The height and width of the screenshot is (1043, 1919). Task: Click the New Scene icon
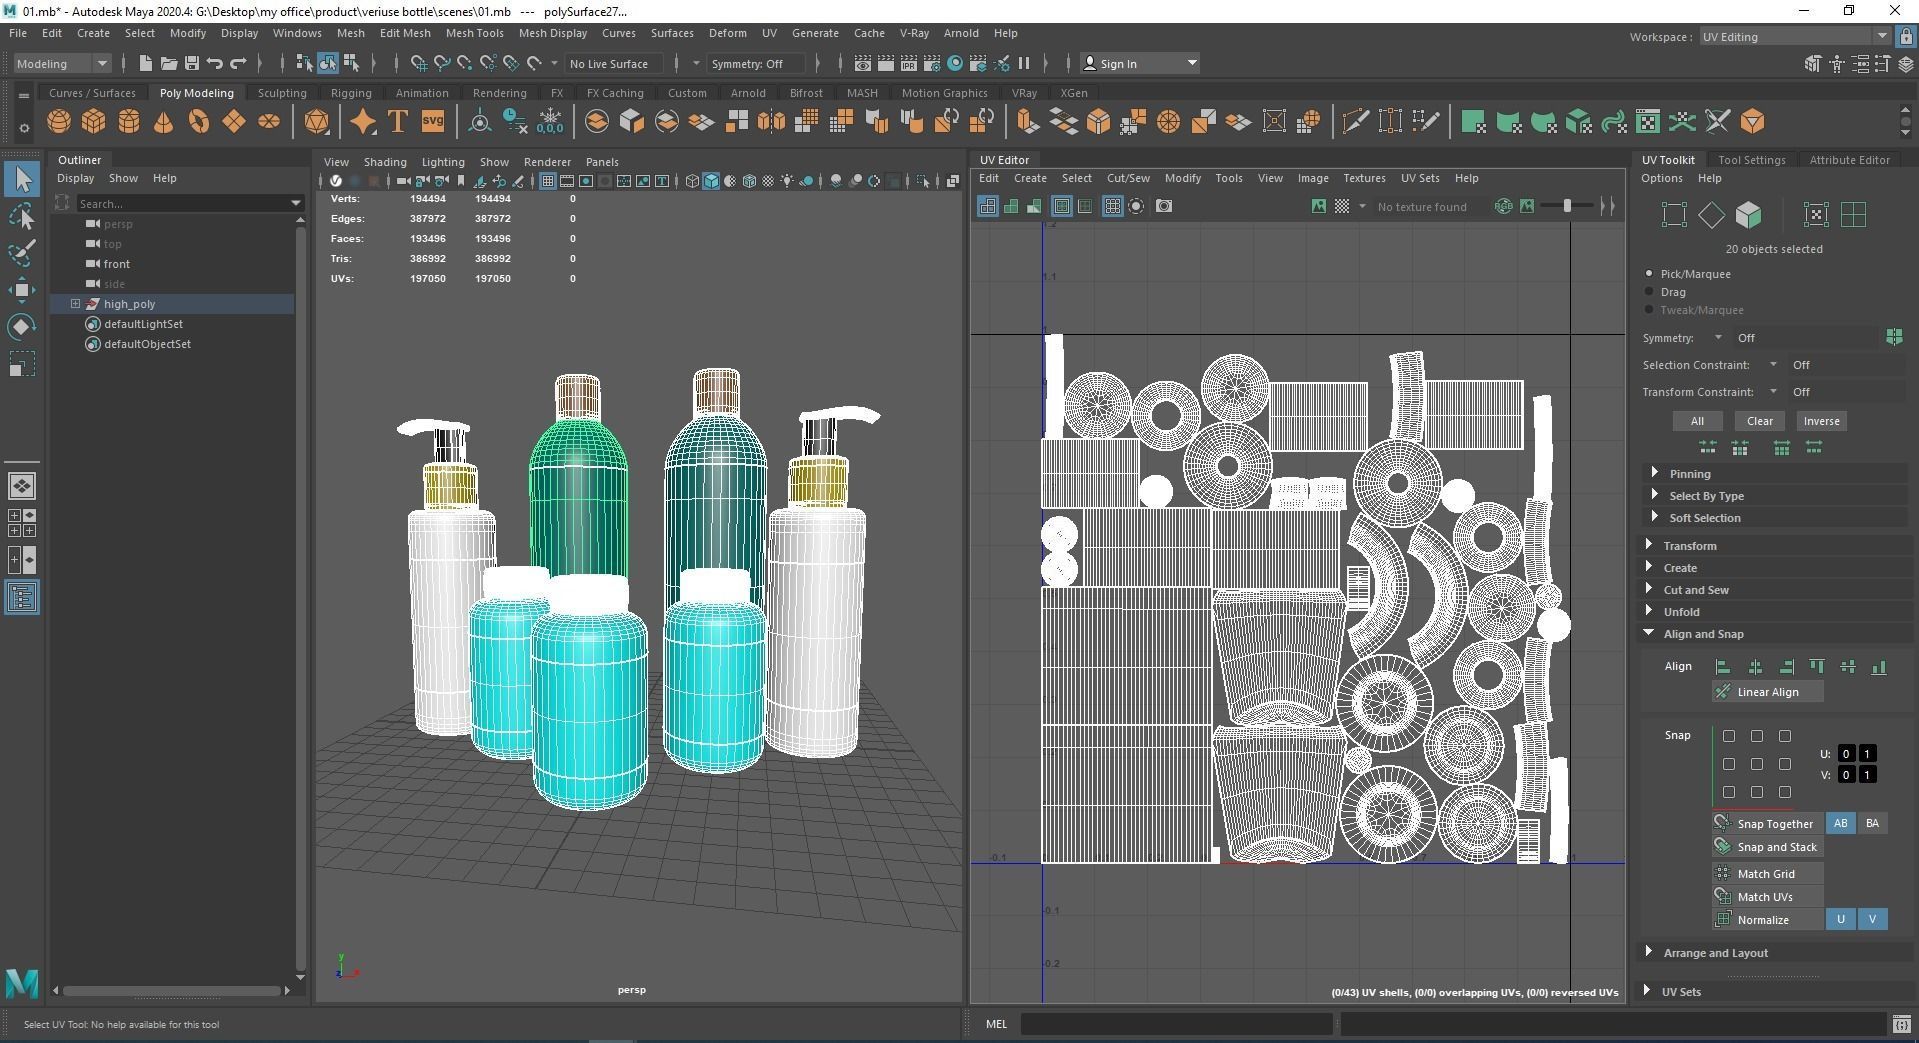click(145, 63)
